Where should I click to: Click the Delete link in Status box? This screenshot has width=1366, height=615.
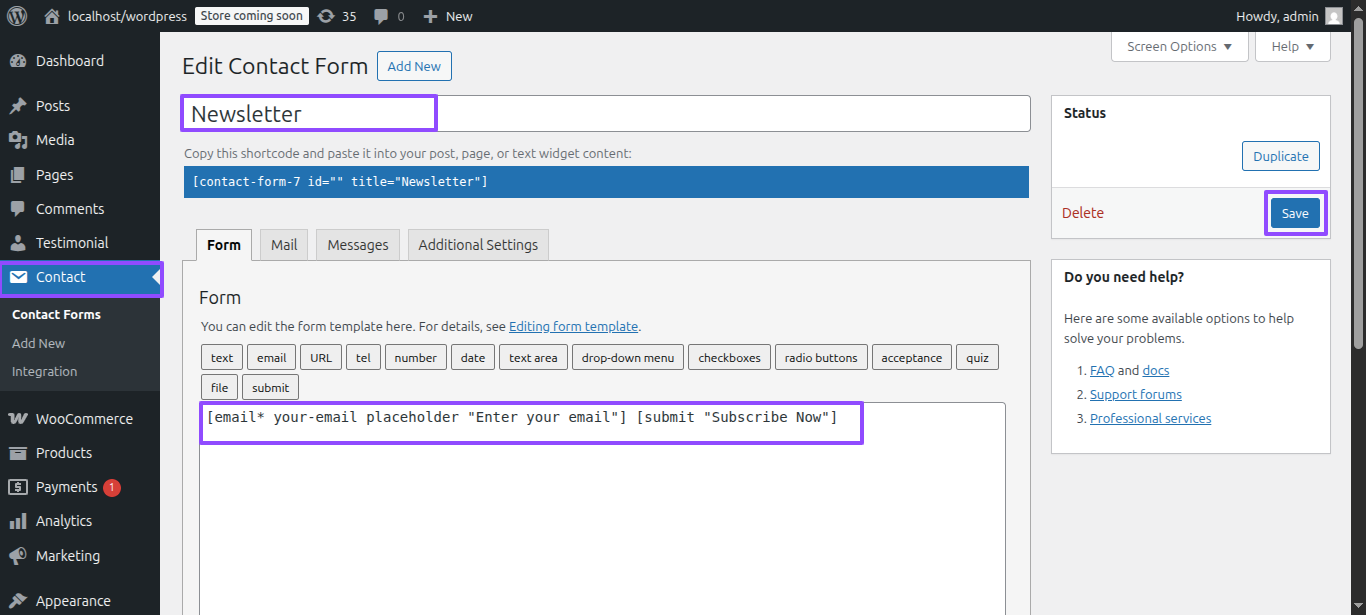tap(1083, 213)
